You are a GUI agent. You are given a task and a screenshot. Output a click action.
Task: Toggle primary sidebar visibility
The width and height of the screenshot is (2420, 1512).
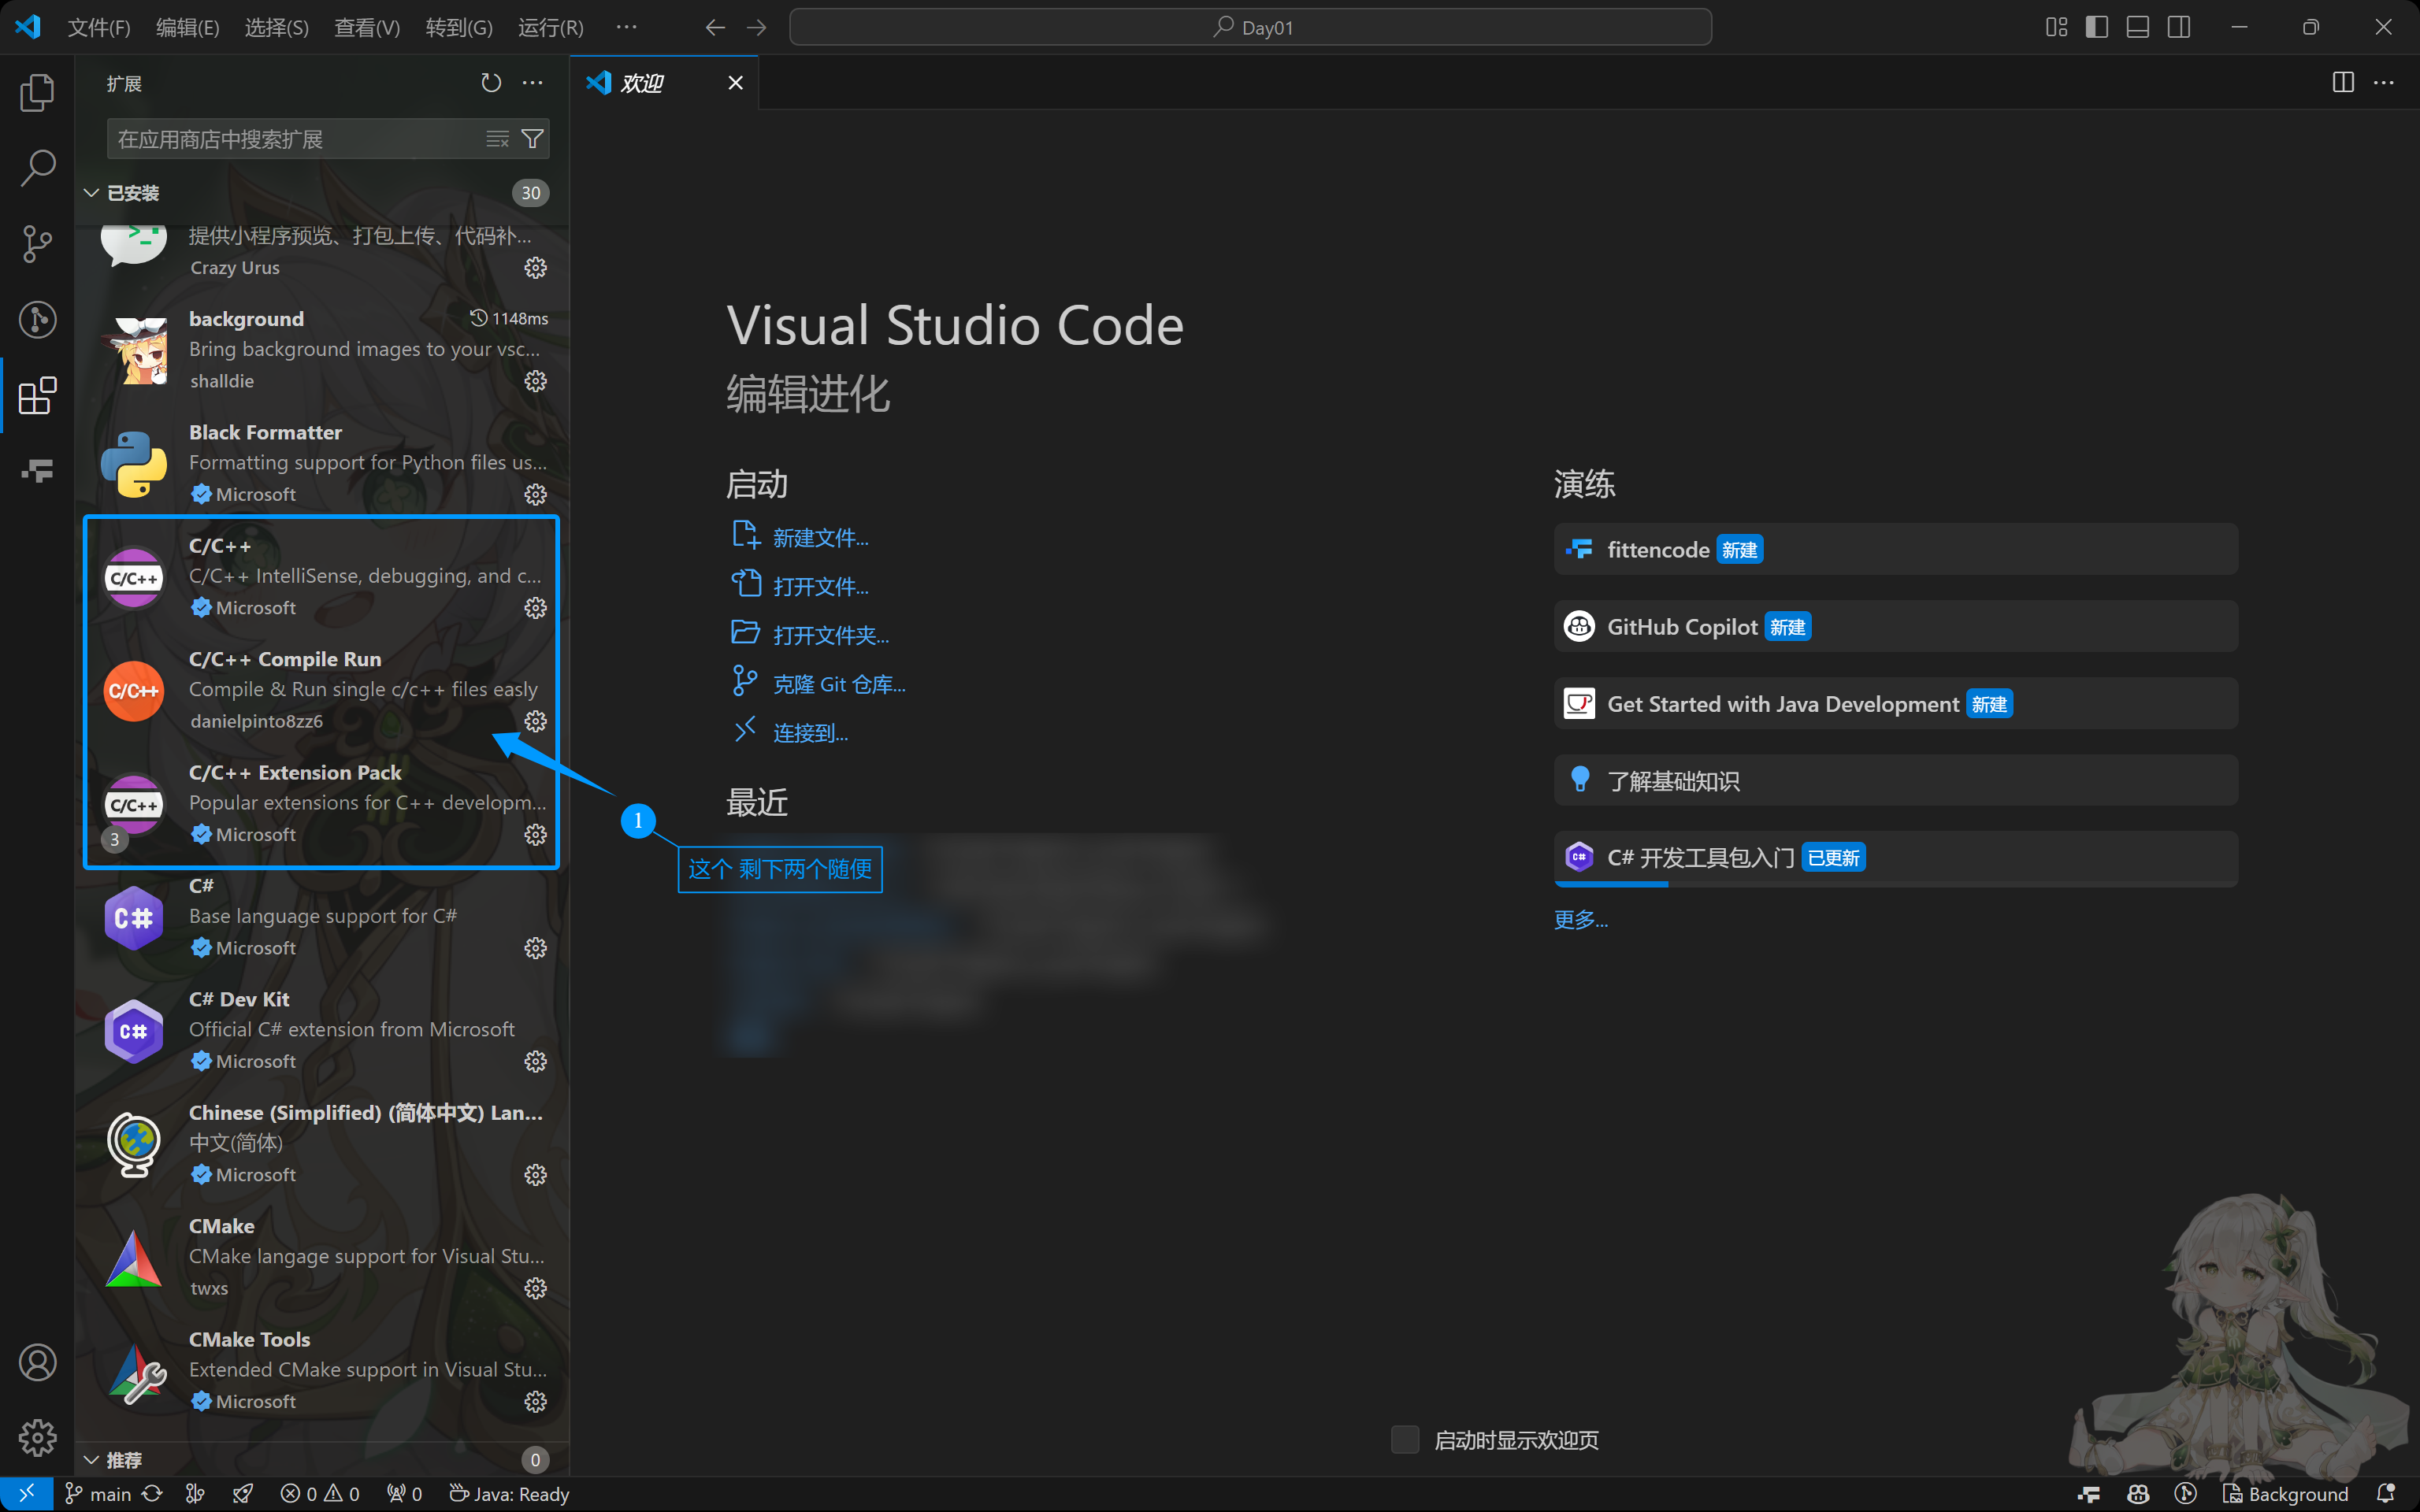(2097, 27)
